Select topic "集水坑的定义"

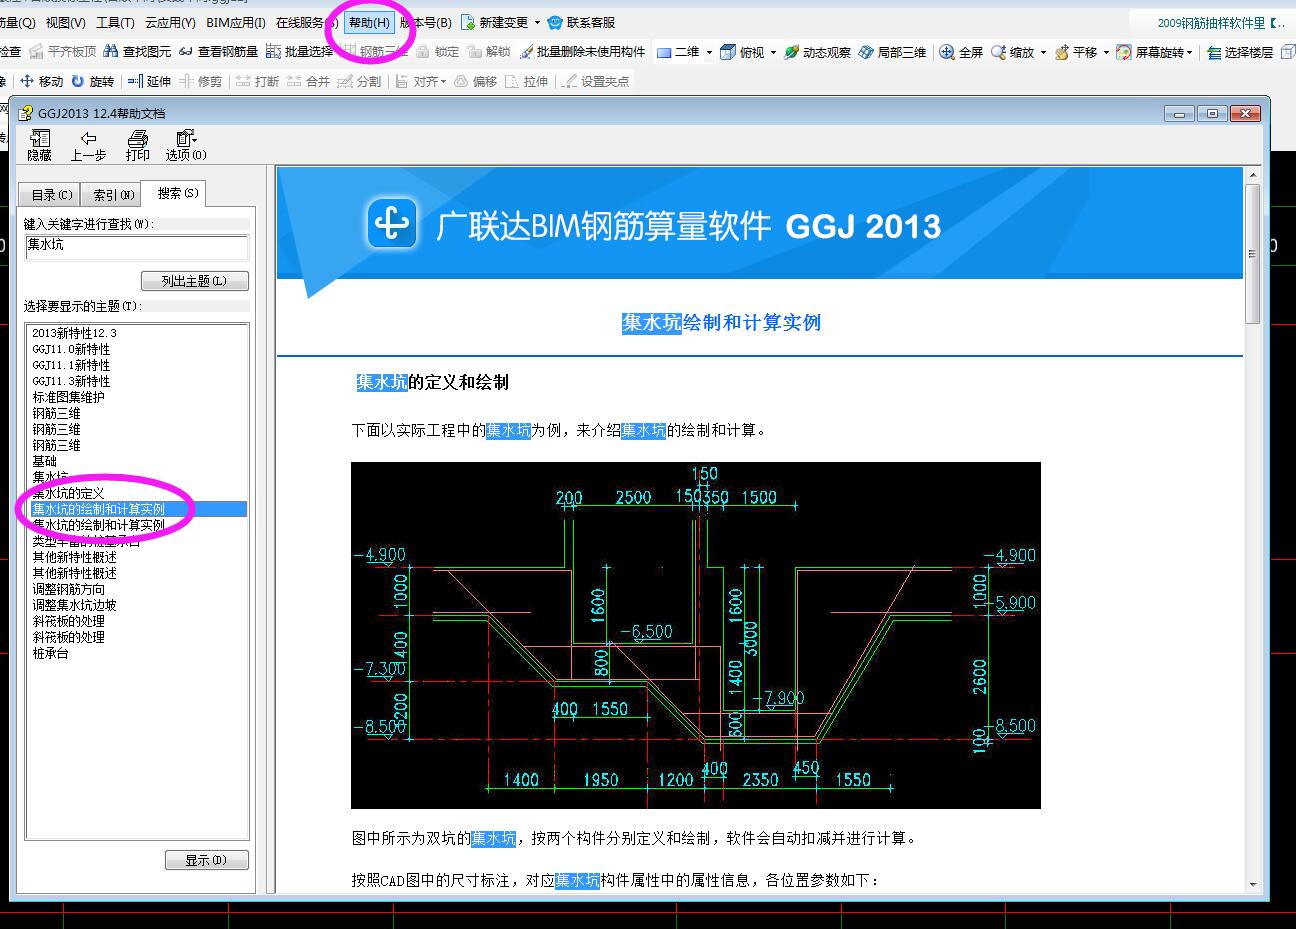coord(68,493)
